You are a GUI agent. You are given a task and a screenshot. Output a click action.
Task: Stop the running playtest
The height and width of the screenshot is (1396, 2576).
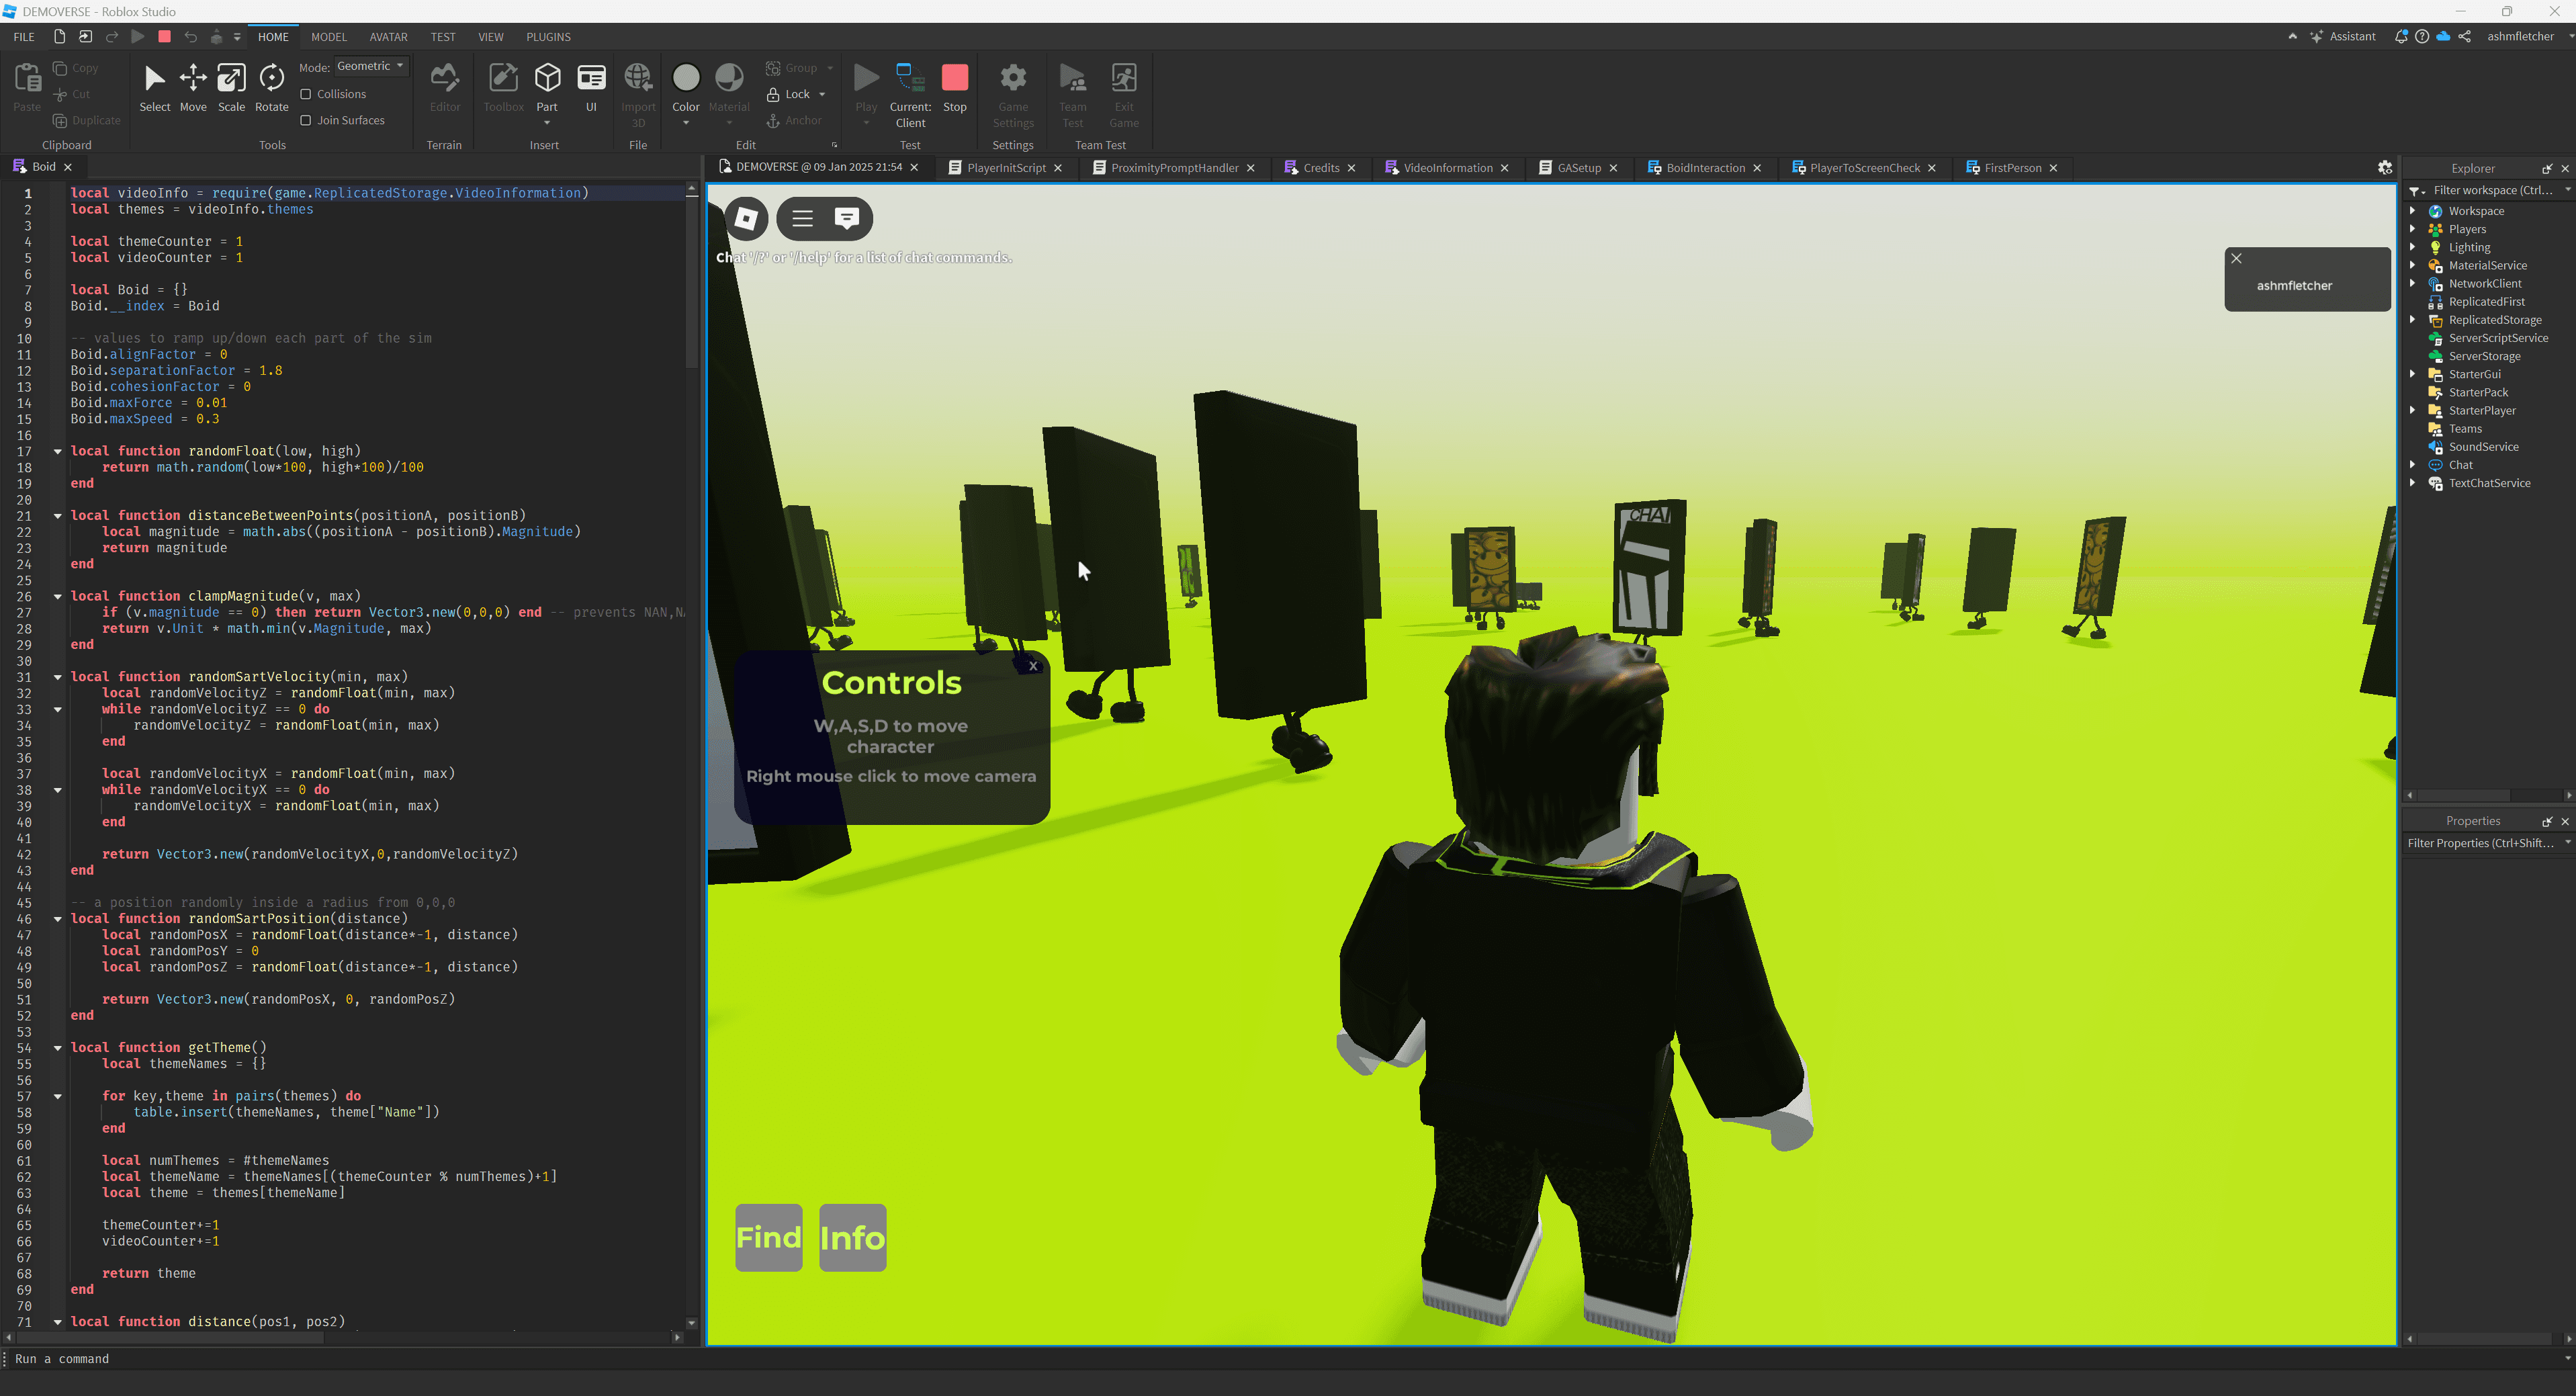[x=955, y=88]
